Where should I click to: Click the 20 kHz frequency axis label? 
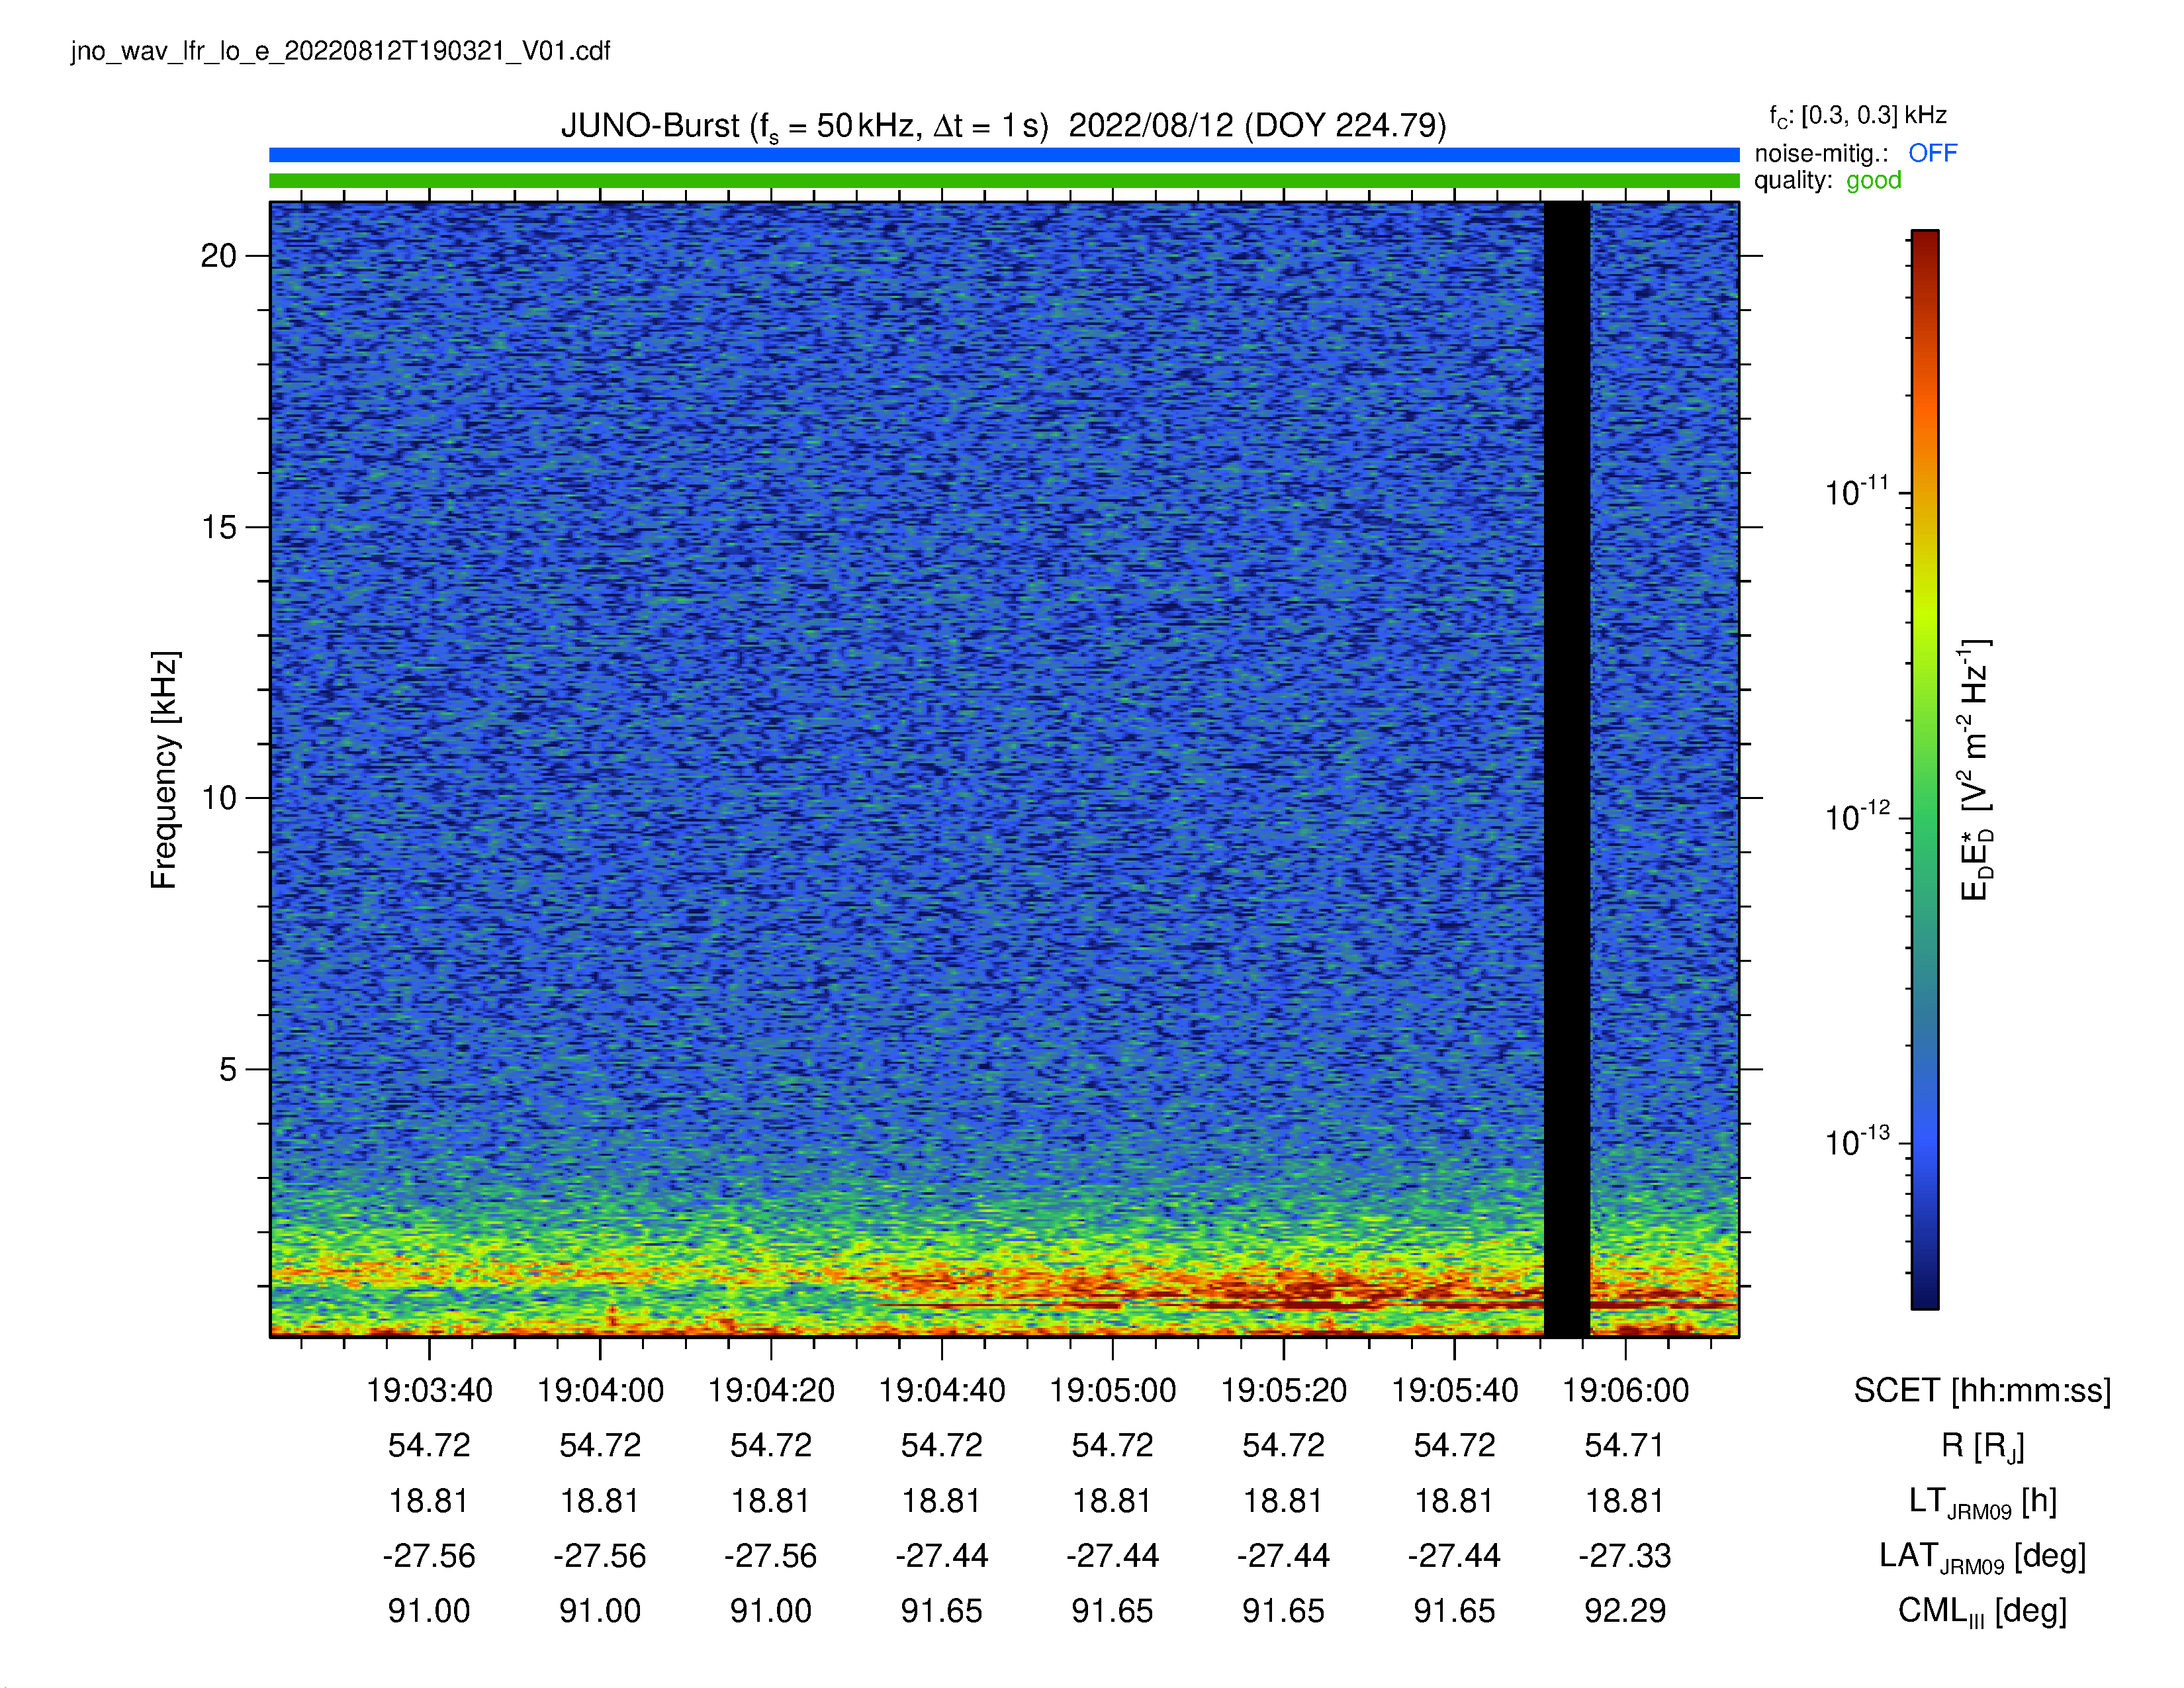click(219, 256)
